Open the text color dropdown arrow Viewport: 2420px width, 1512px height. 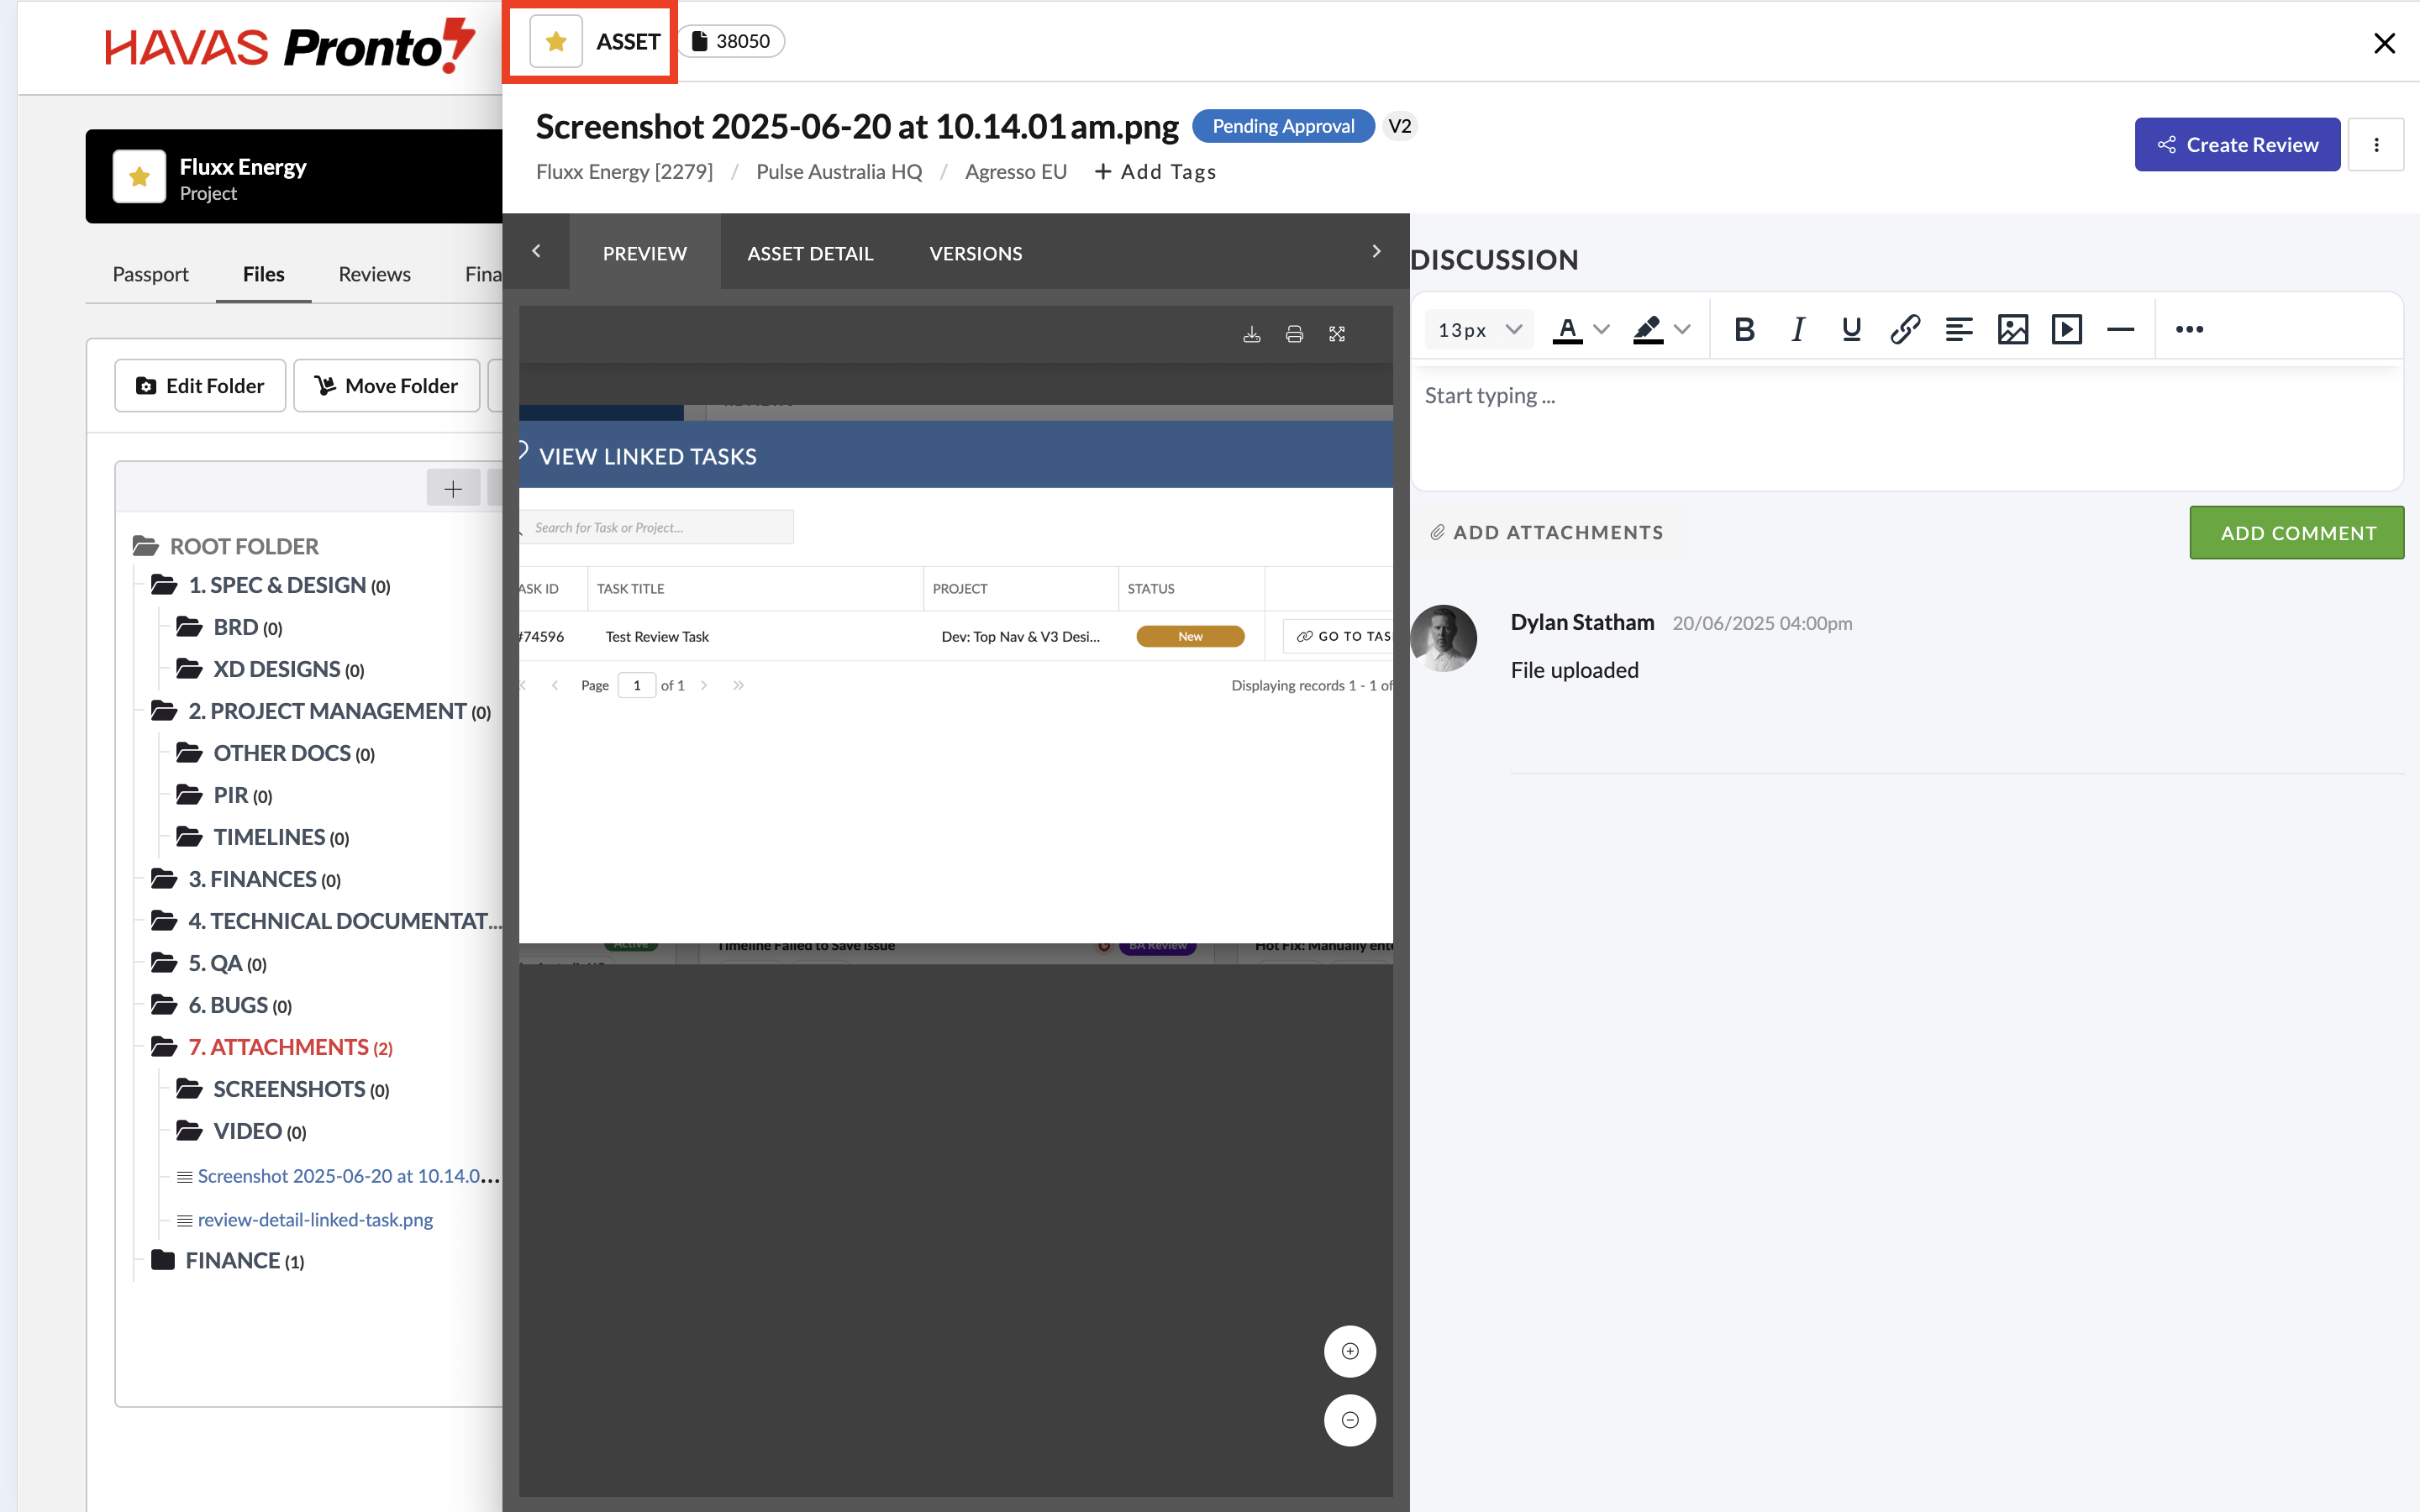tap(1602, 329)
